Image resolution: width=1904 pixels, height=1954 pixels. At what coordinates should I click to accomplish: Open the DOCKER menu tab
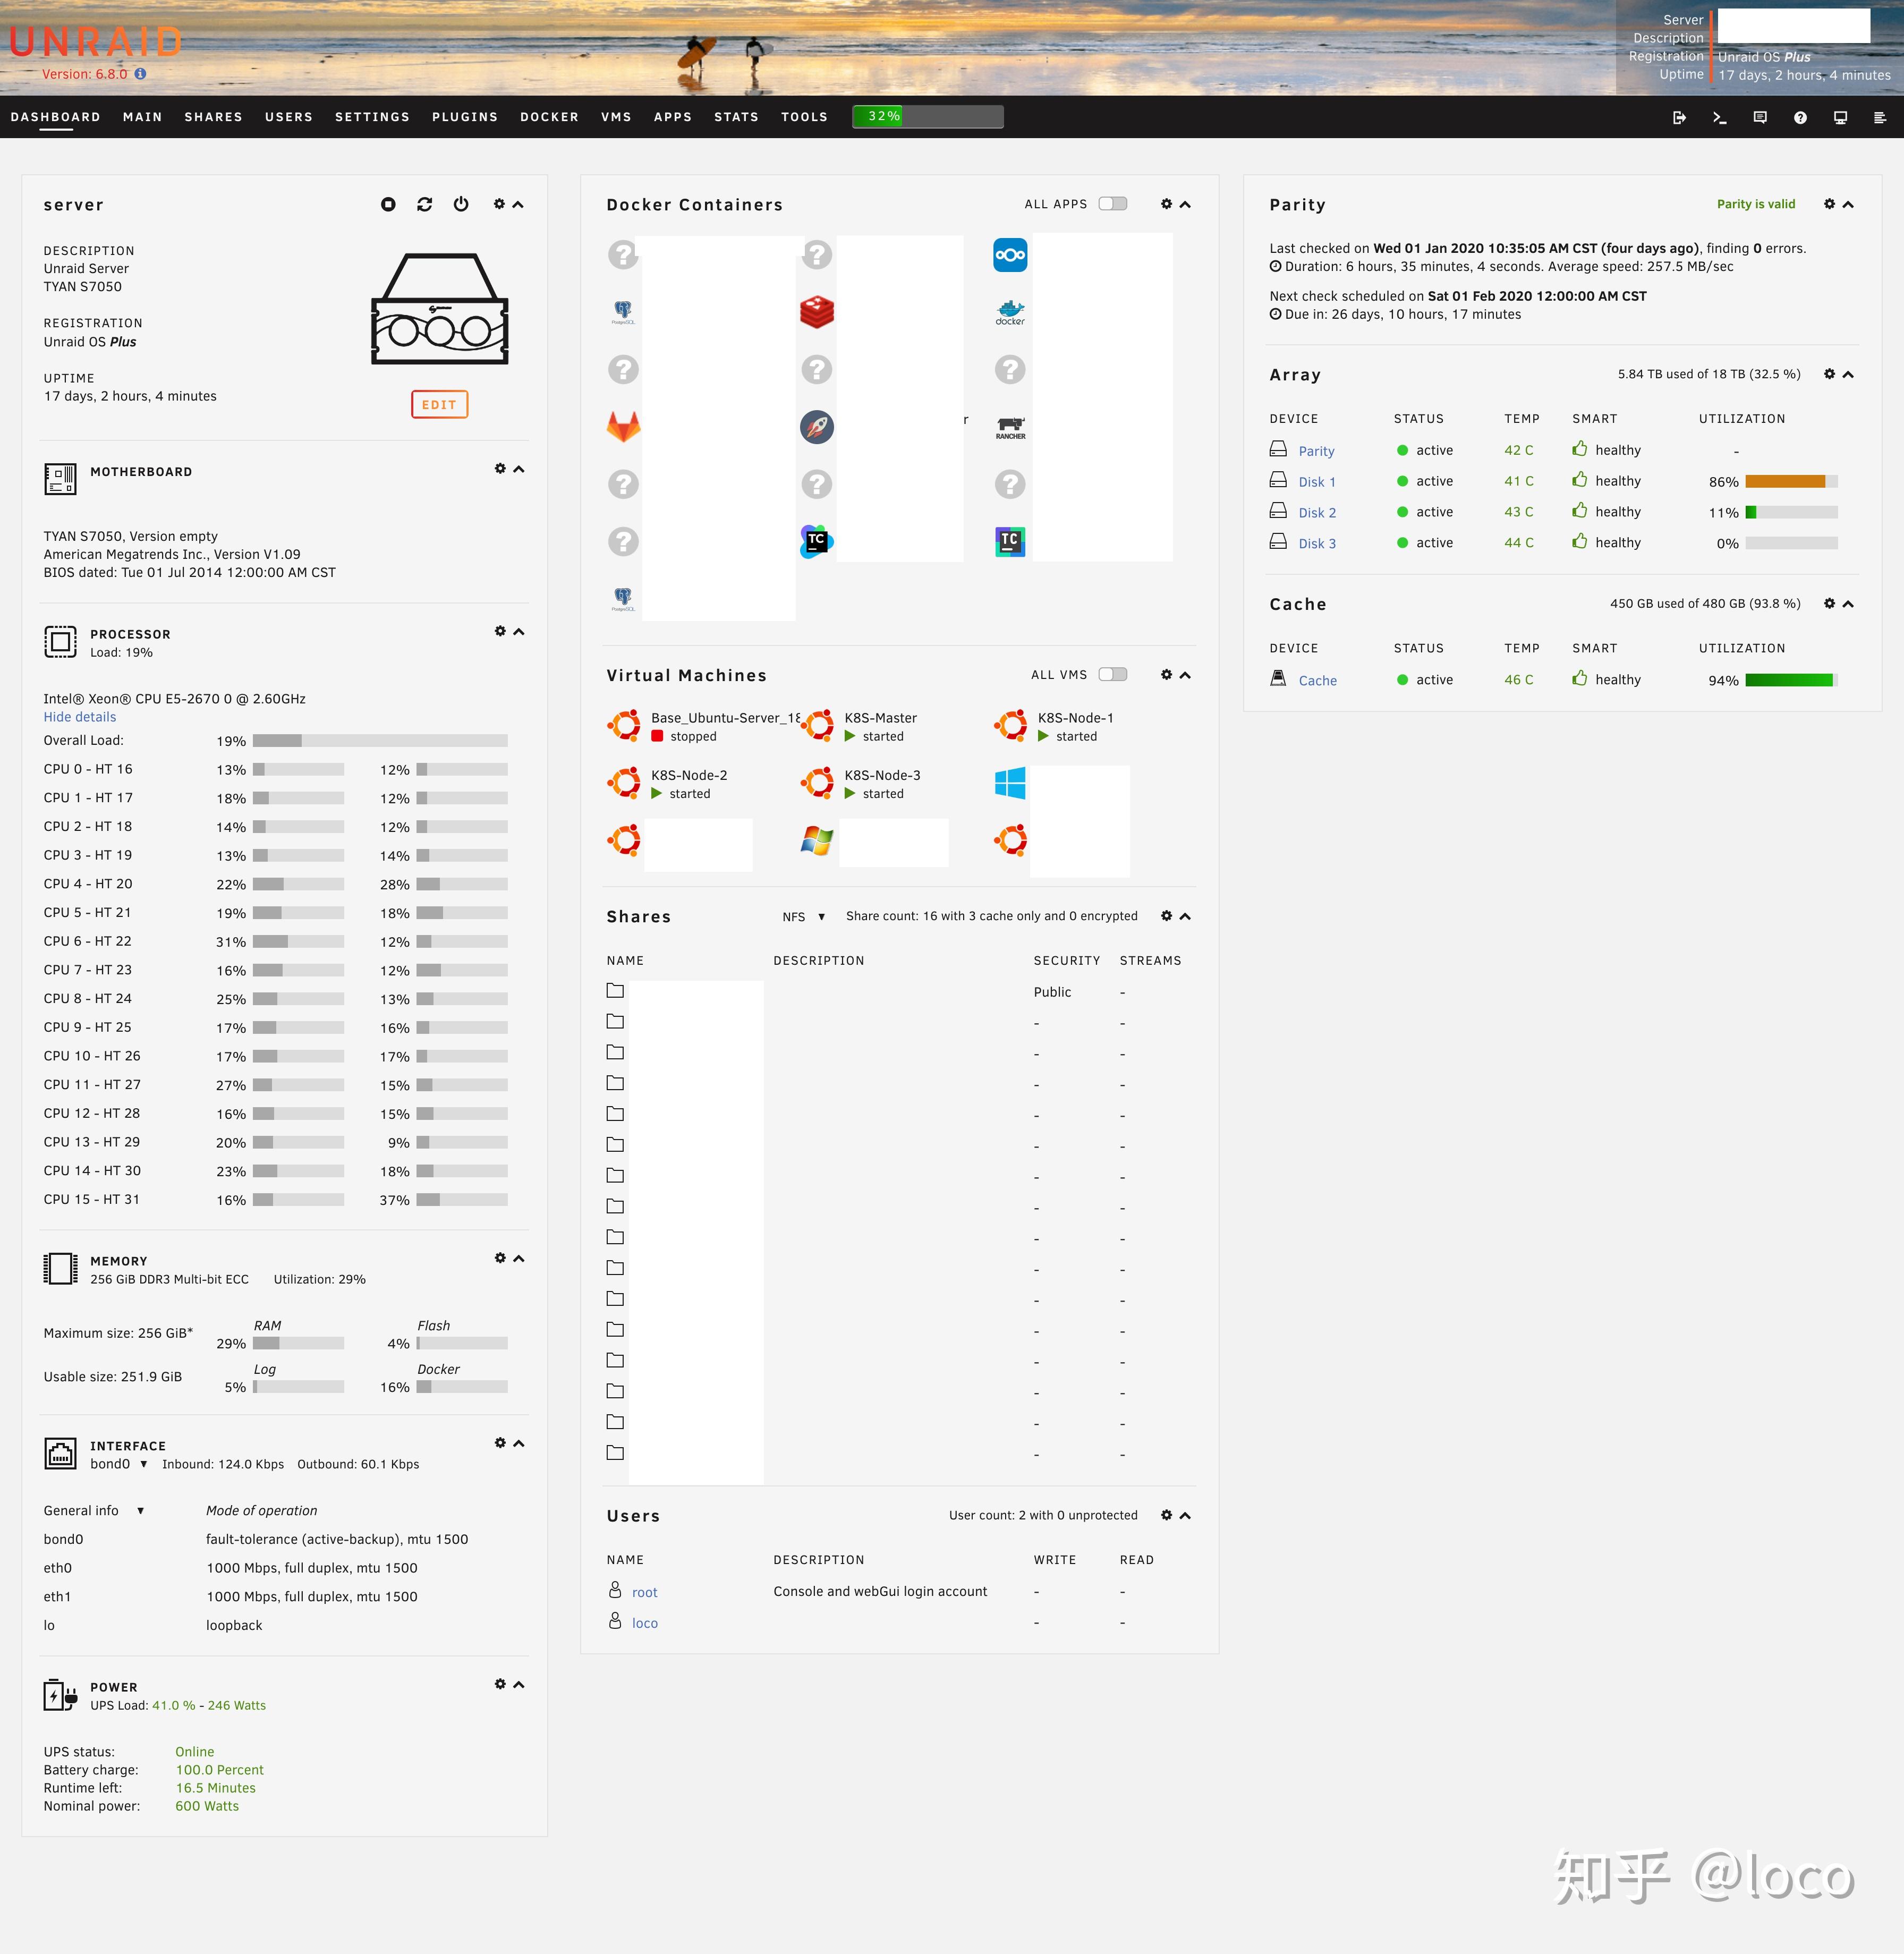point(549,117)
